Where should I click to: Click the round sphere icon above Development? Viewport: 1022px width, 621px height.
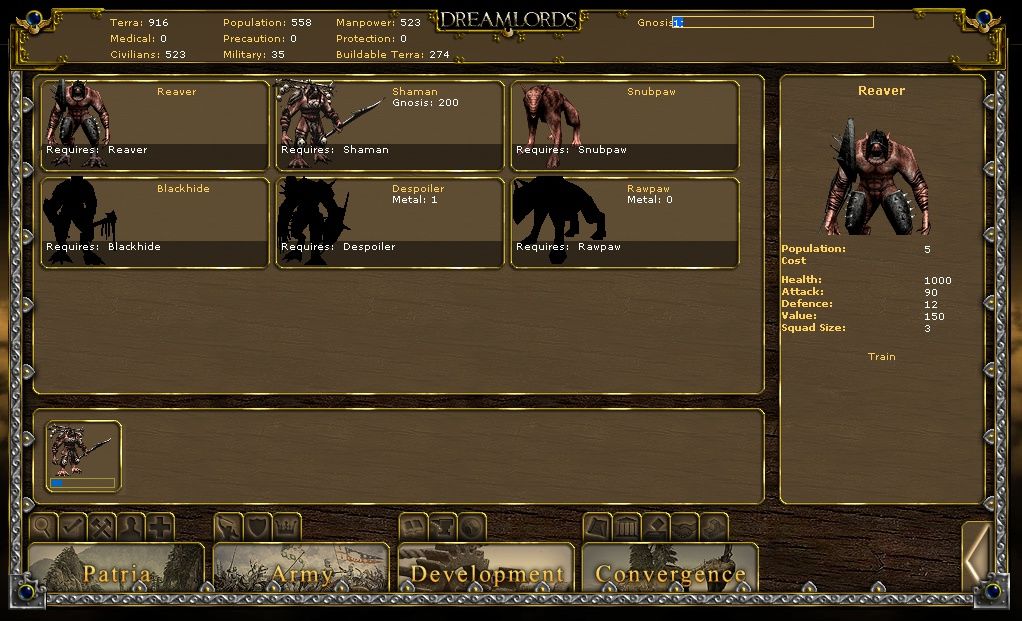(x=472, y=527)
